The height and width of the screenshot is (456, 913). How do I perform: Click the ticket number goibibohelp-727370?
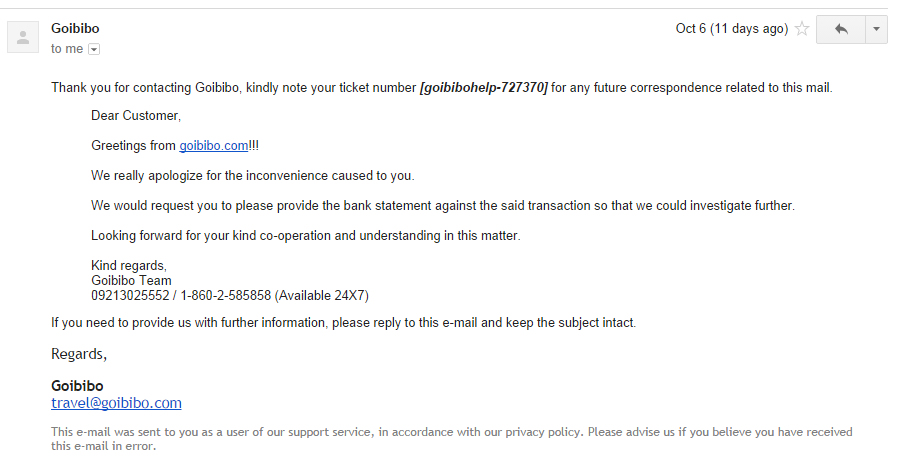(484, 88)
